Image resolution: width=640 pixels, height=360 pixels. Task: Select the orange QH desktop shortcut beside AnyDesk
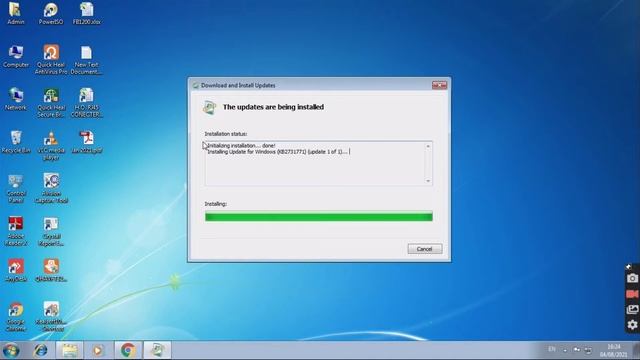51,270
